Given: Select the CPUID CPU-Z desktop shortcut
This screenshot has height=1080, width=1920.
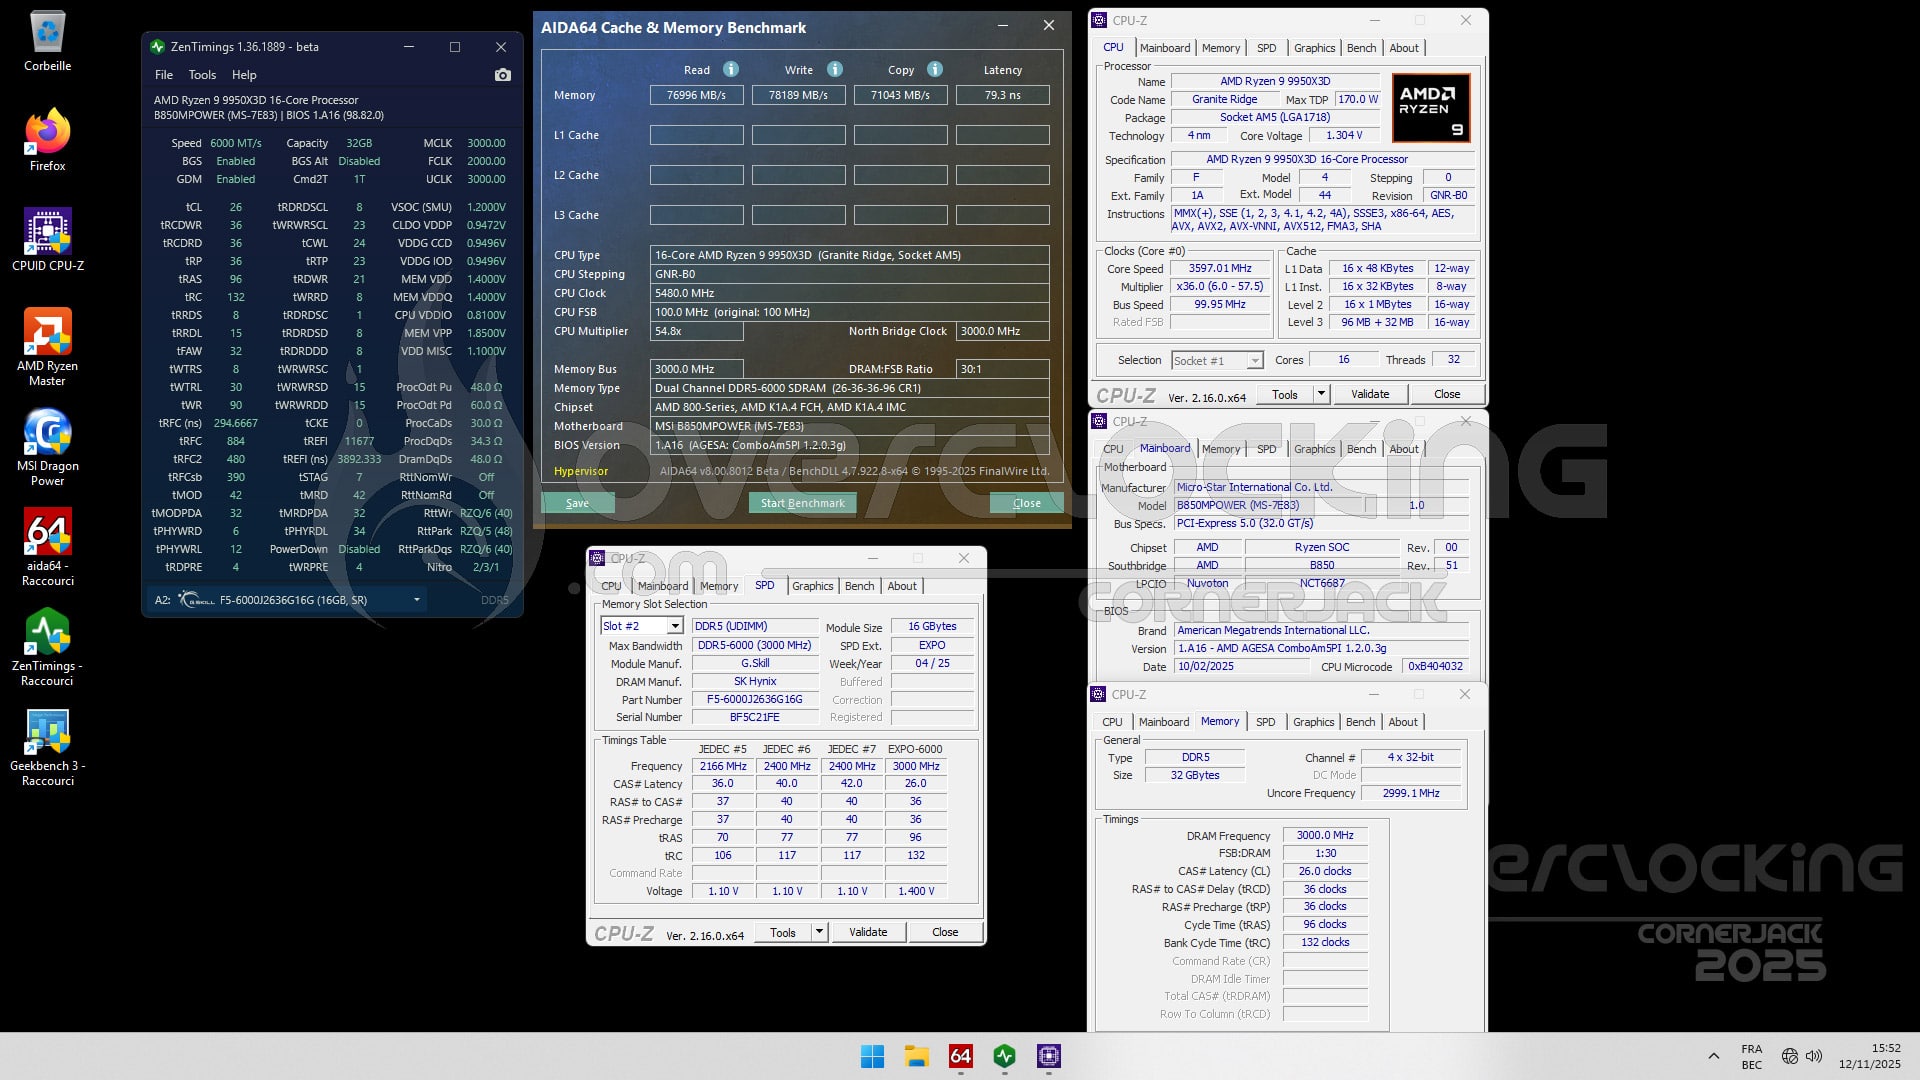Looking at the screenshot, I should (47, 240).
